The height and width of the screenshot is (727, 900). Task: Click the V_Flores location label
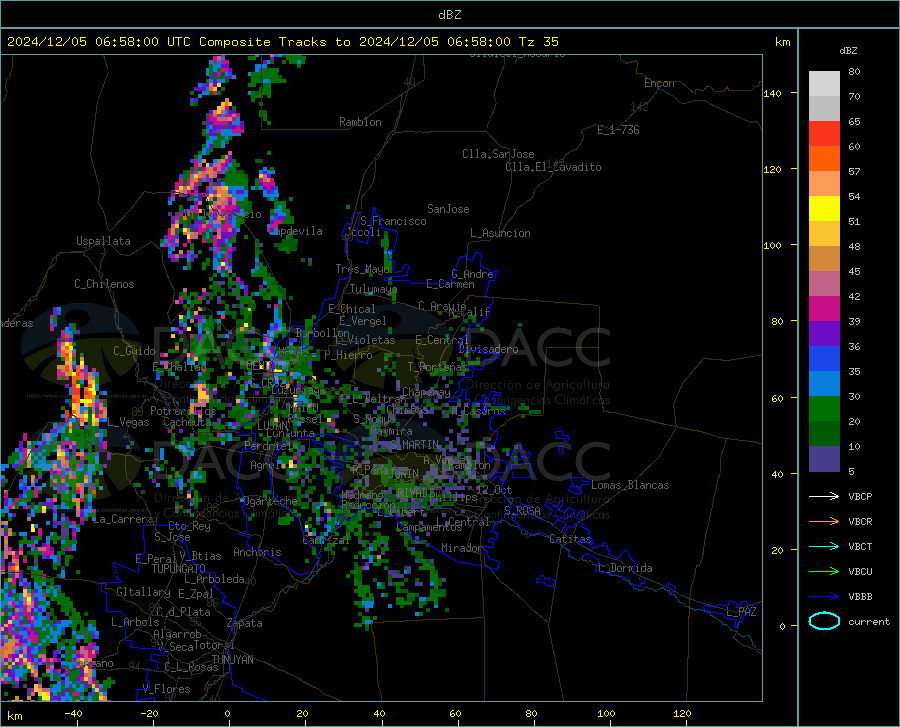click(x=166, y=689)
